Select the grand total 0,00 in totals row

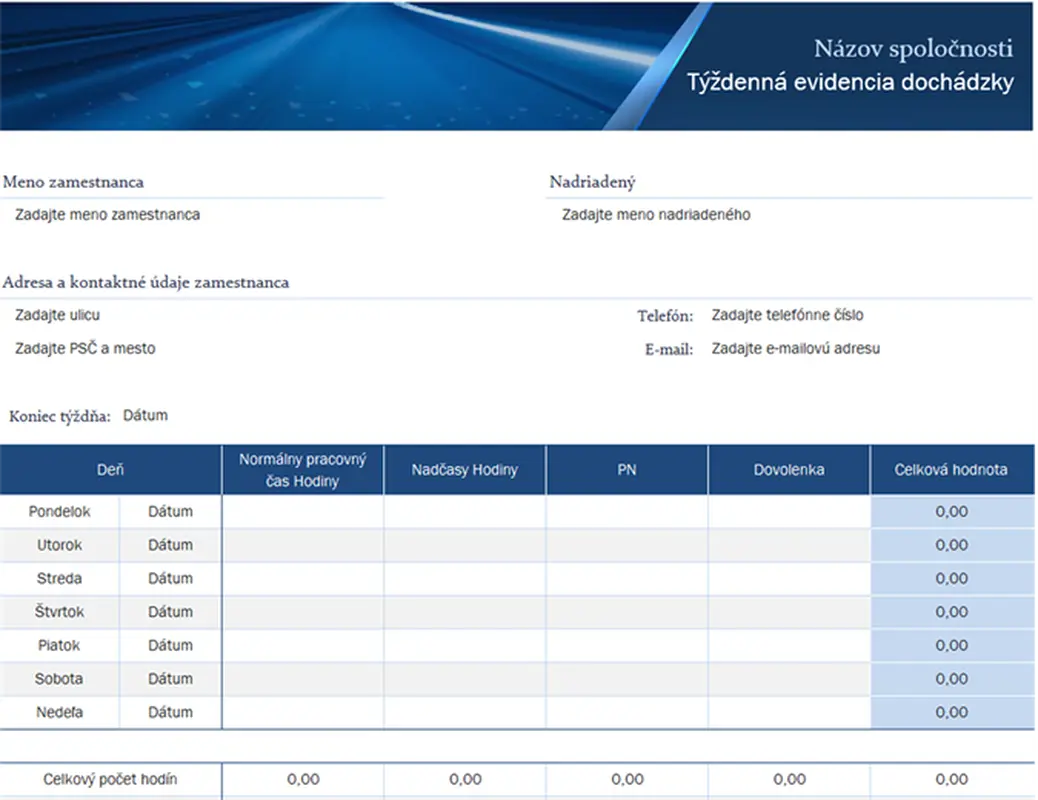point(952,779)
